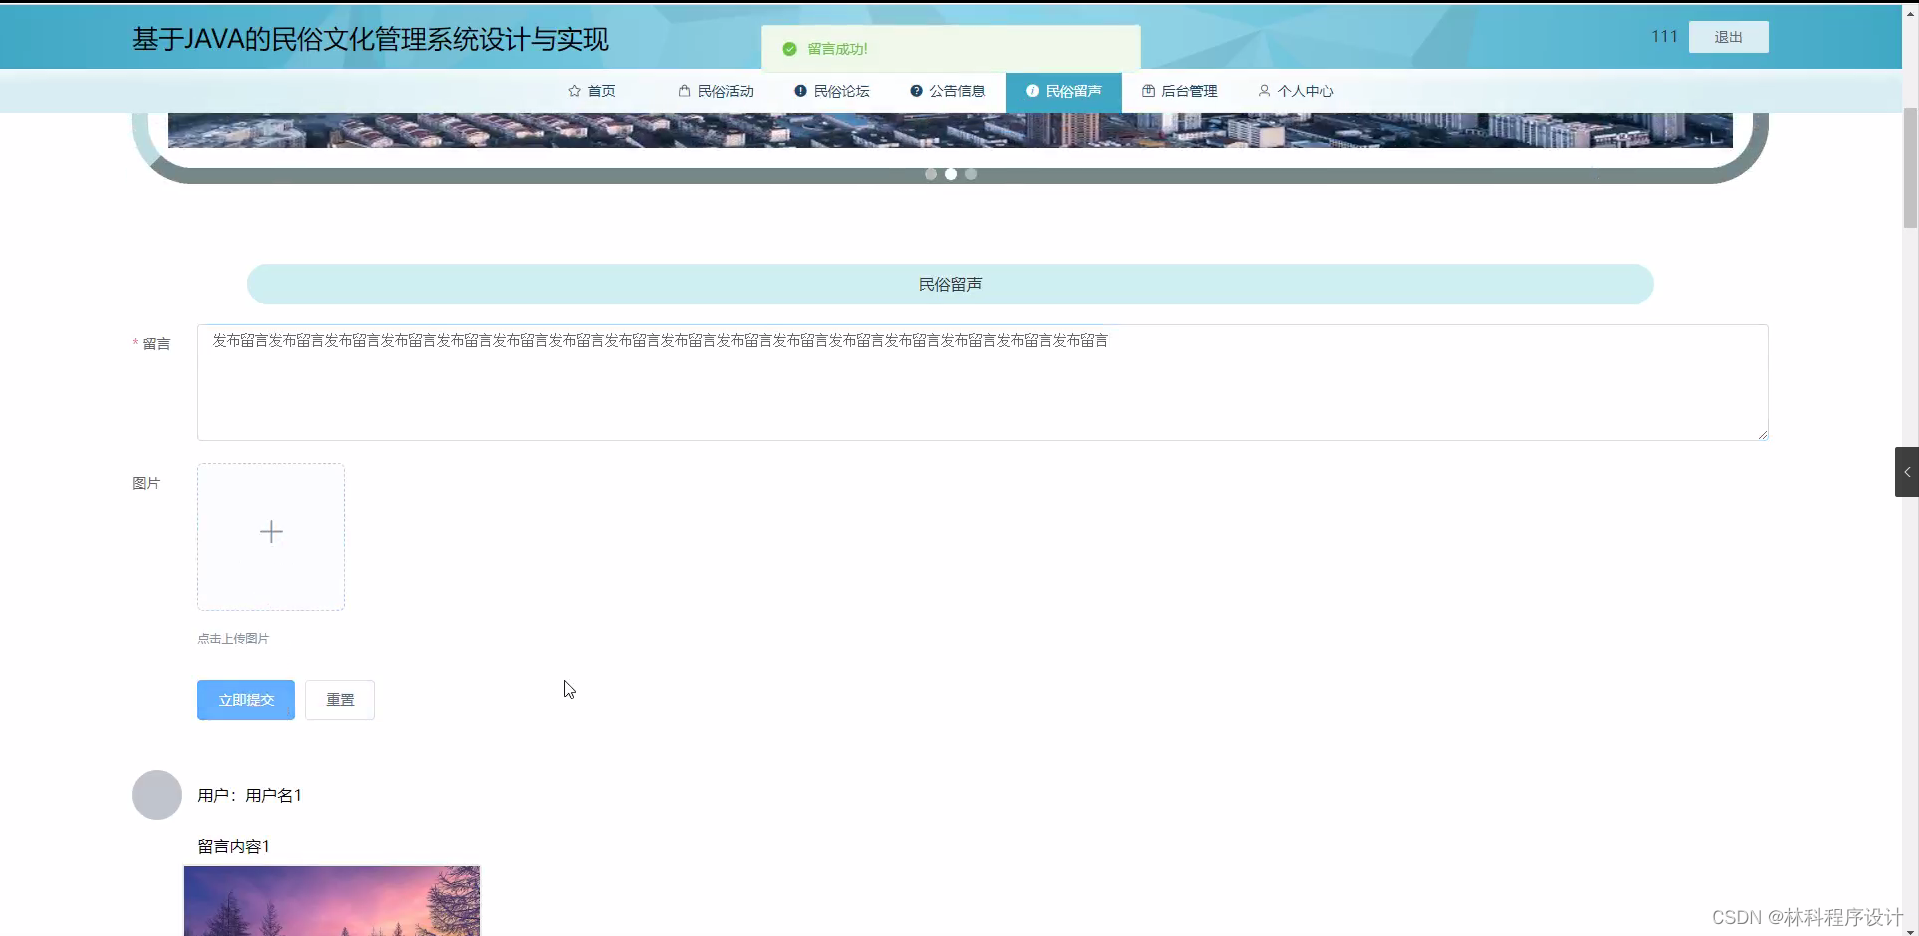The width and height of the screenshot is (1919, 936).
Task: Click the plus icon to upload an image
Action: tap(270, 531)
